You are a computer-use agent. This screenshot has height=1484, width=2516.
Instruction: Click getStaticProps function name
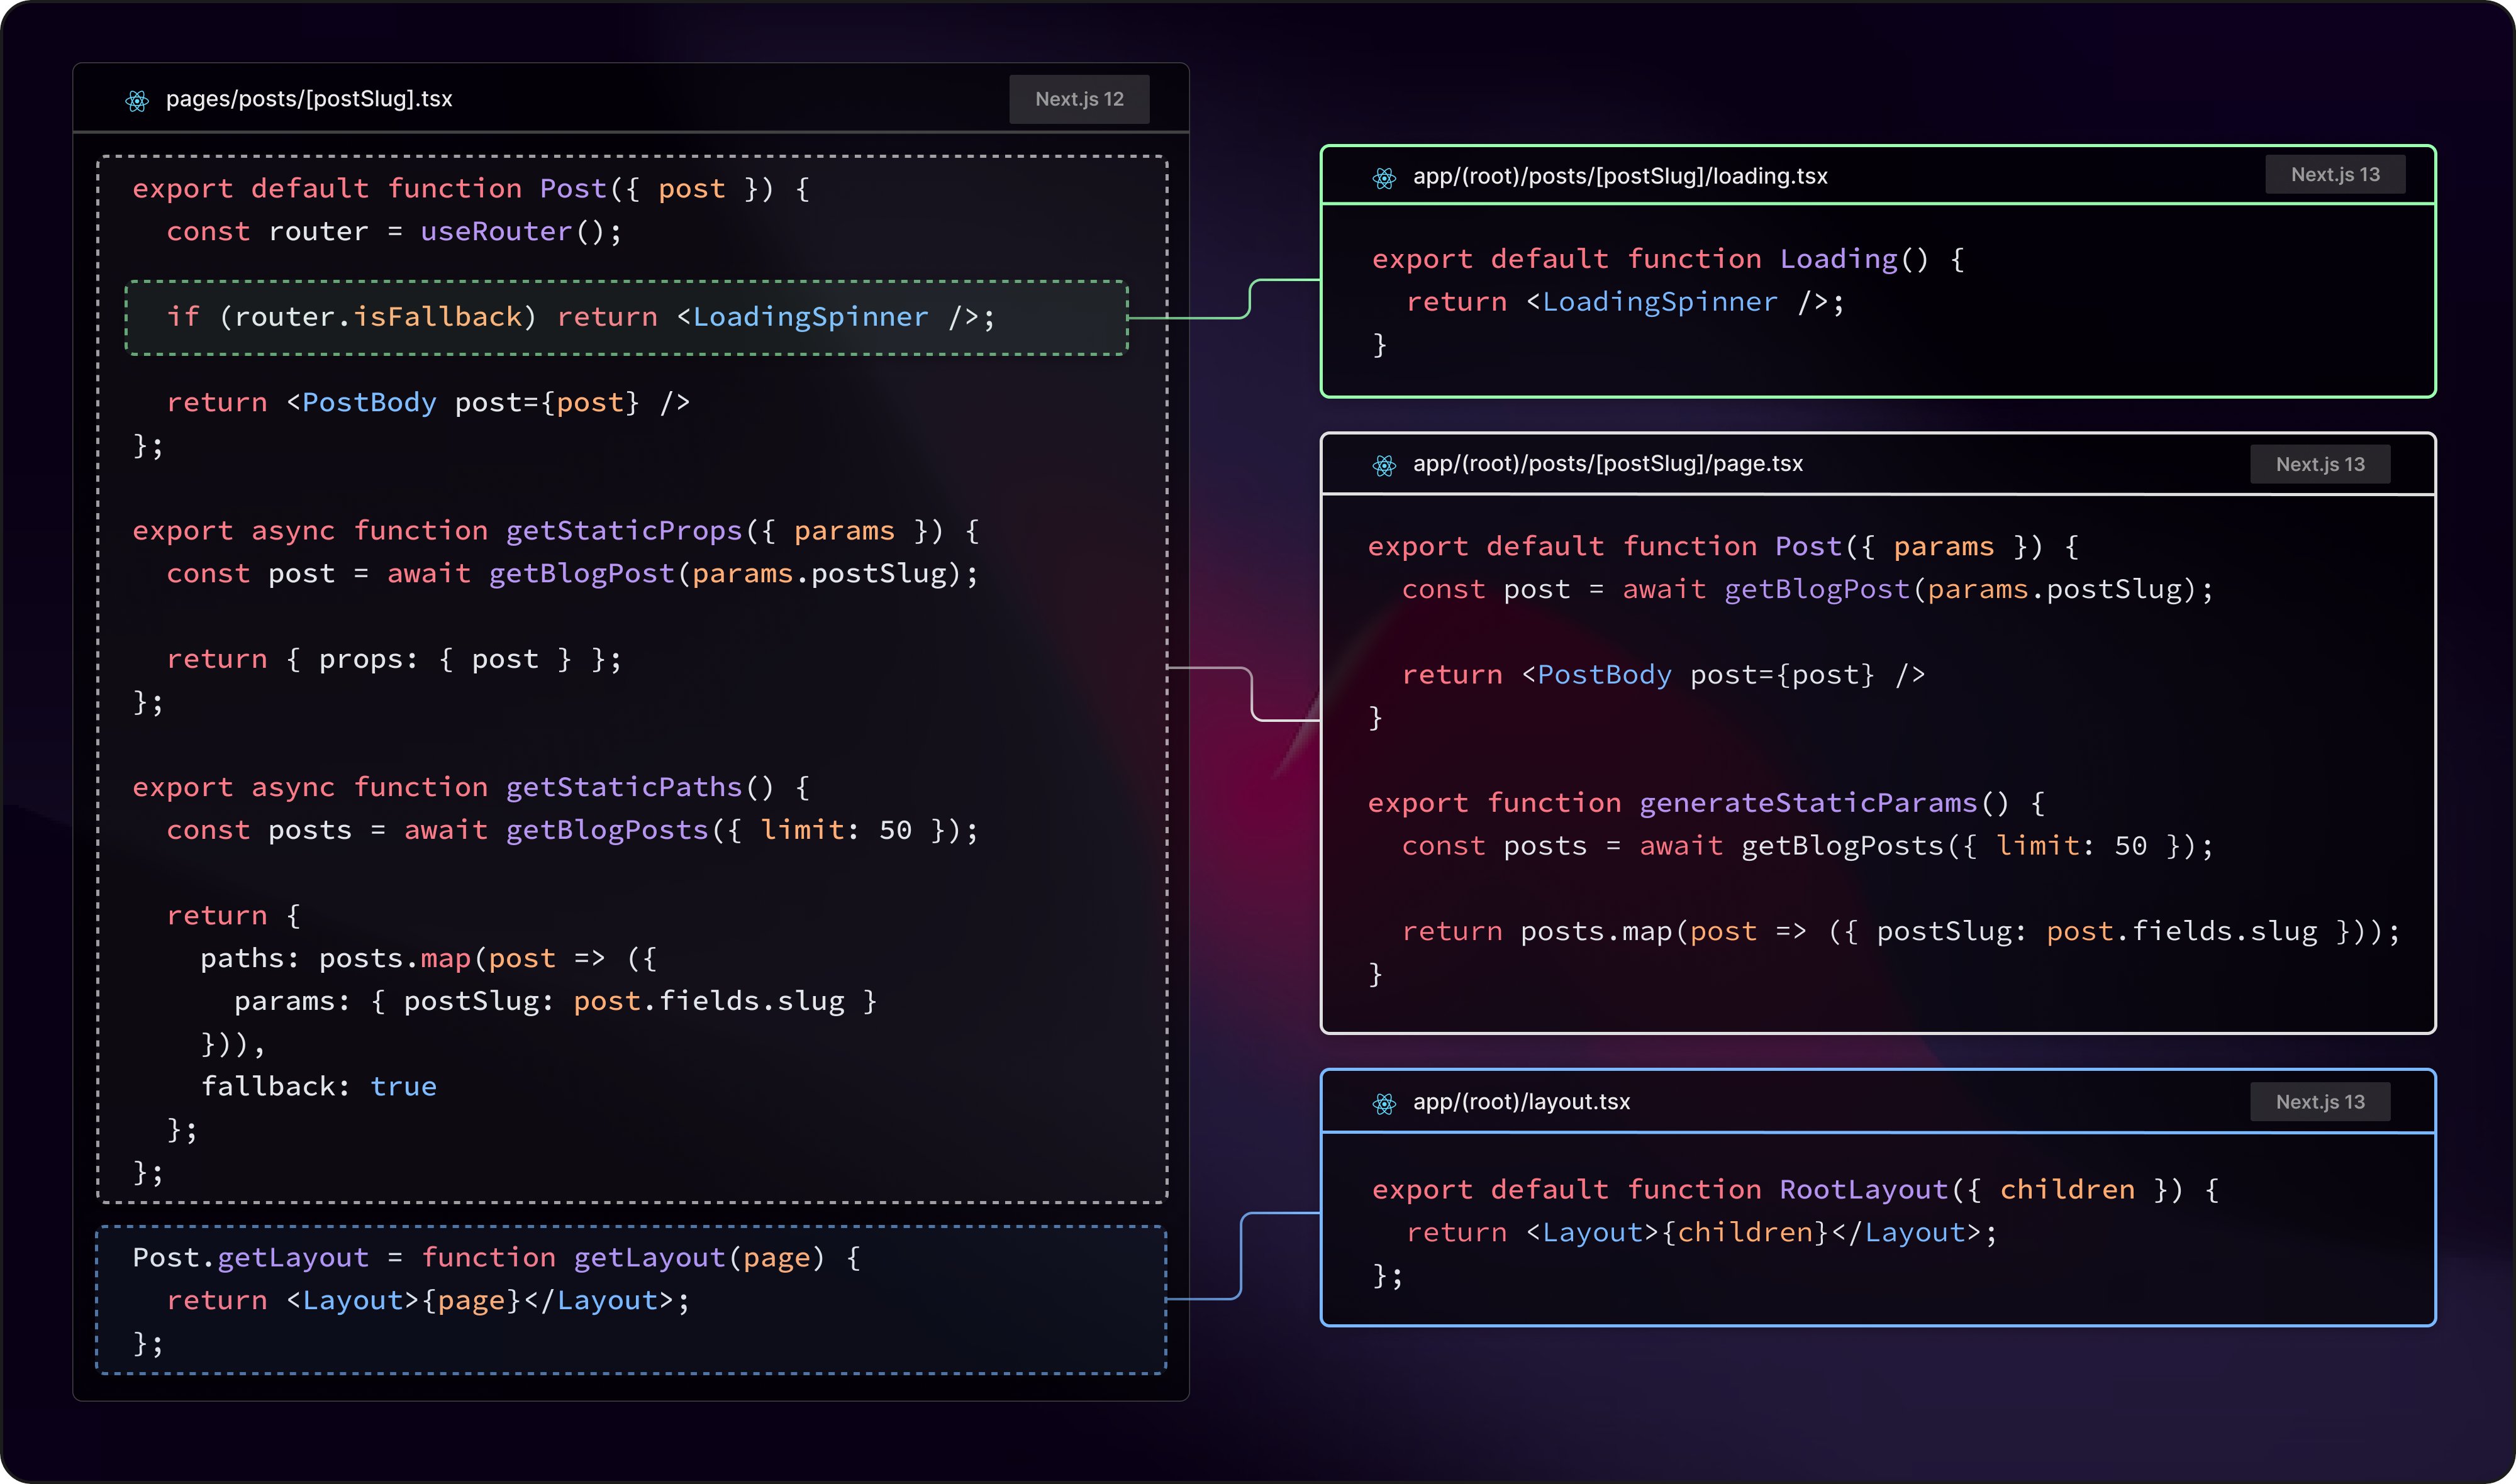point(624,530)
